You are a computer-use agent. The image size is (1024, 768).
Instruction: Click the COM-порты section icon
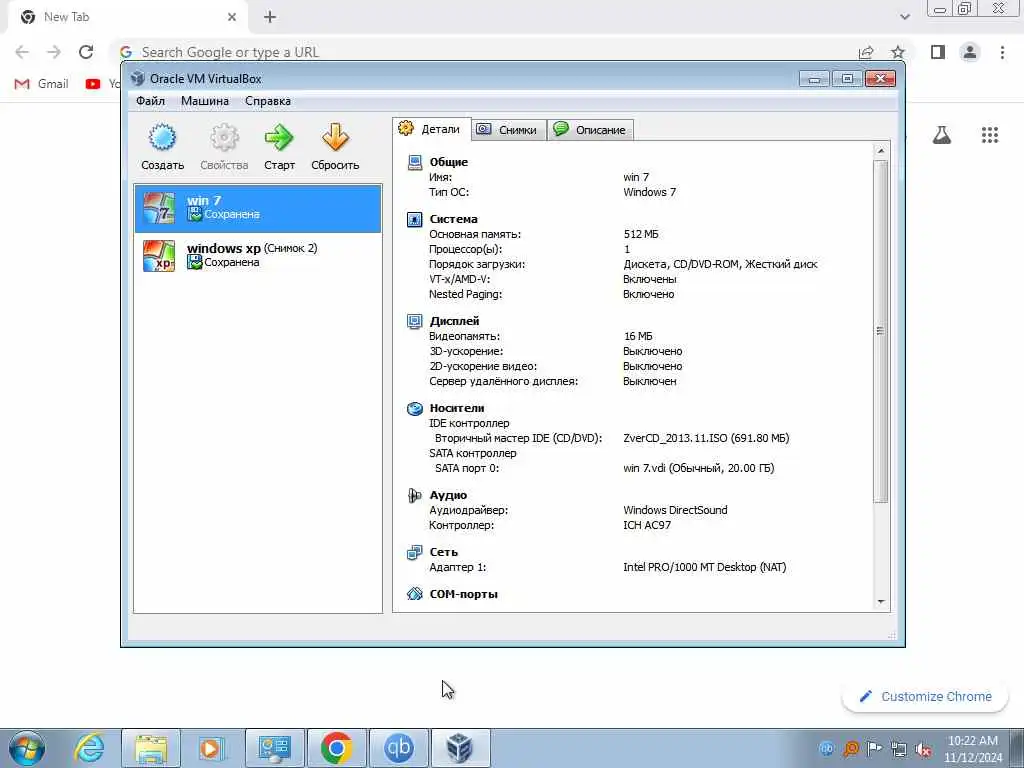coord(415,594)
